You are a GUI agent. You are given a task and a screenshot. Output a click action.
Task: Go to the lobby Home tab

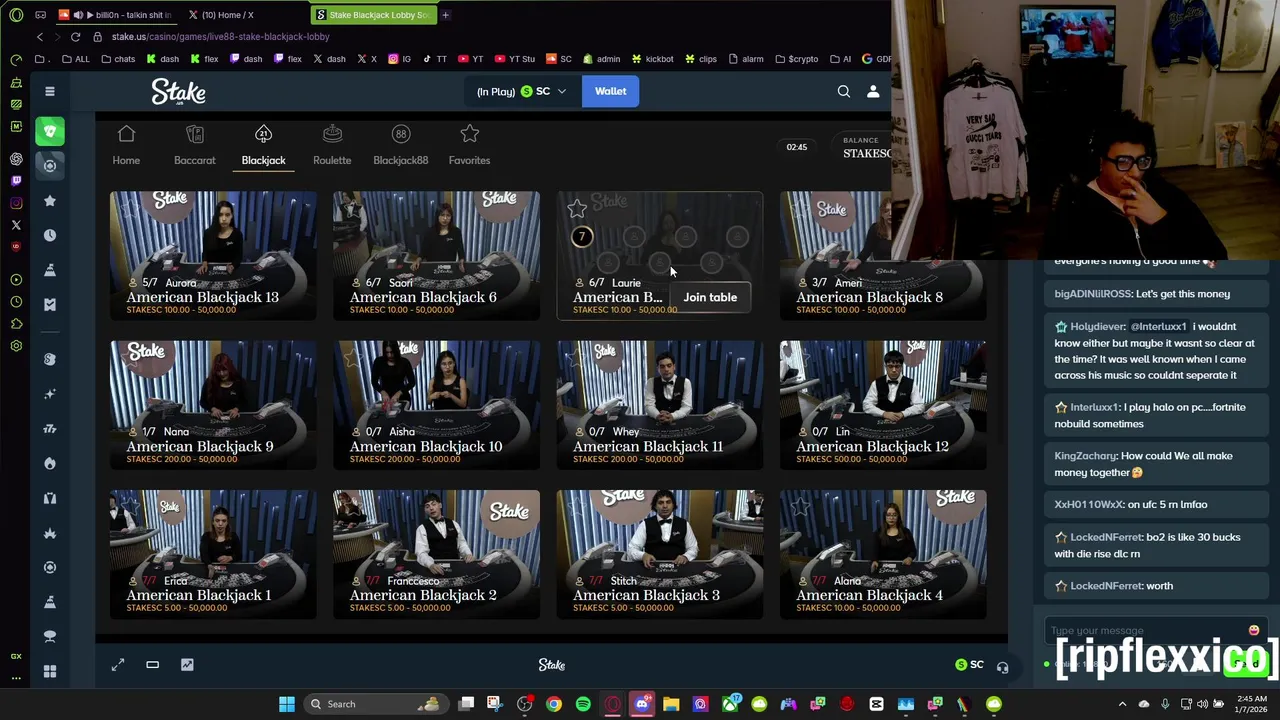pyautogui.click(x=126, y=146)
